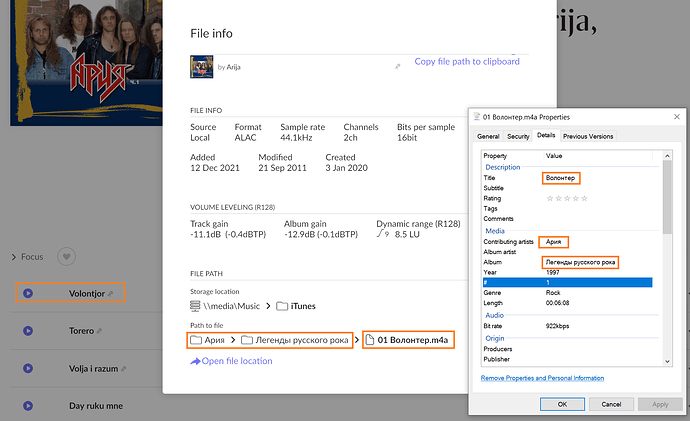Viewport: 690px width, 421px height.
Task: Click the storage server icon before \\media\Music
Action: click(195, 306)
